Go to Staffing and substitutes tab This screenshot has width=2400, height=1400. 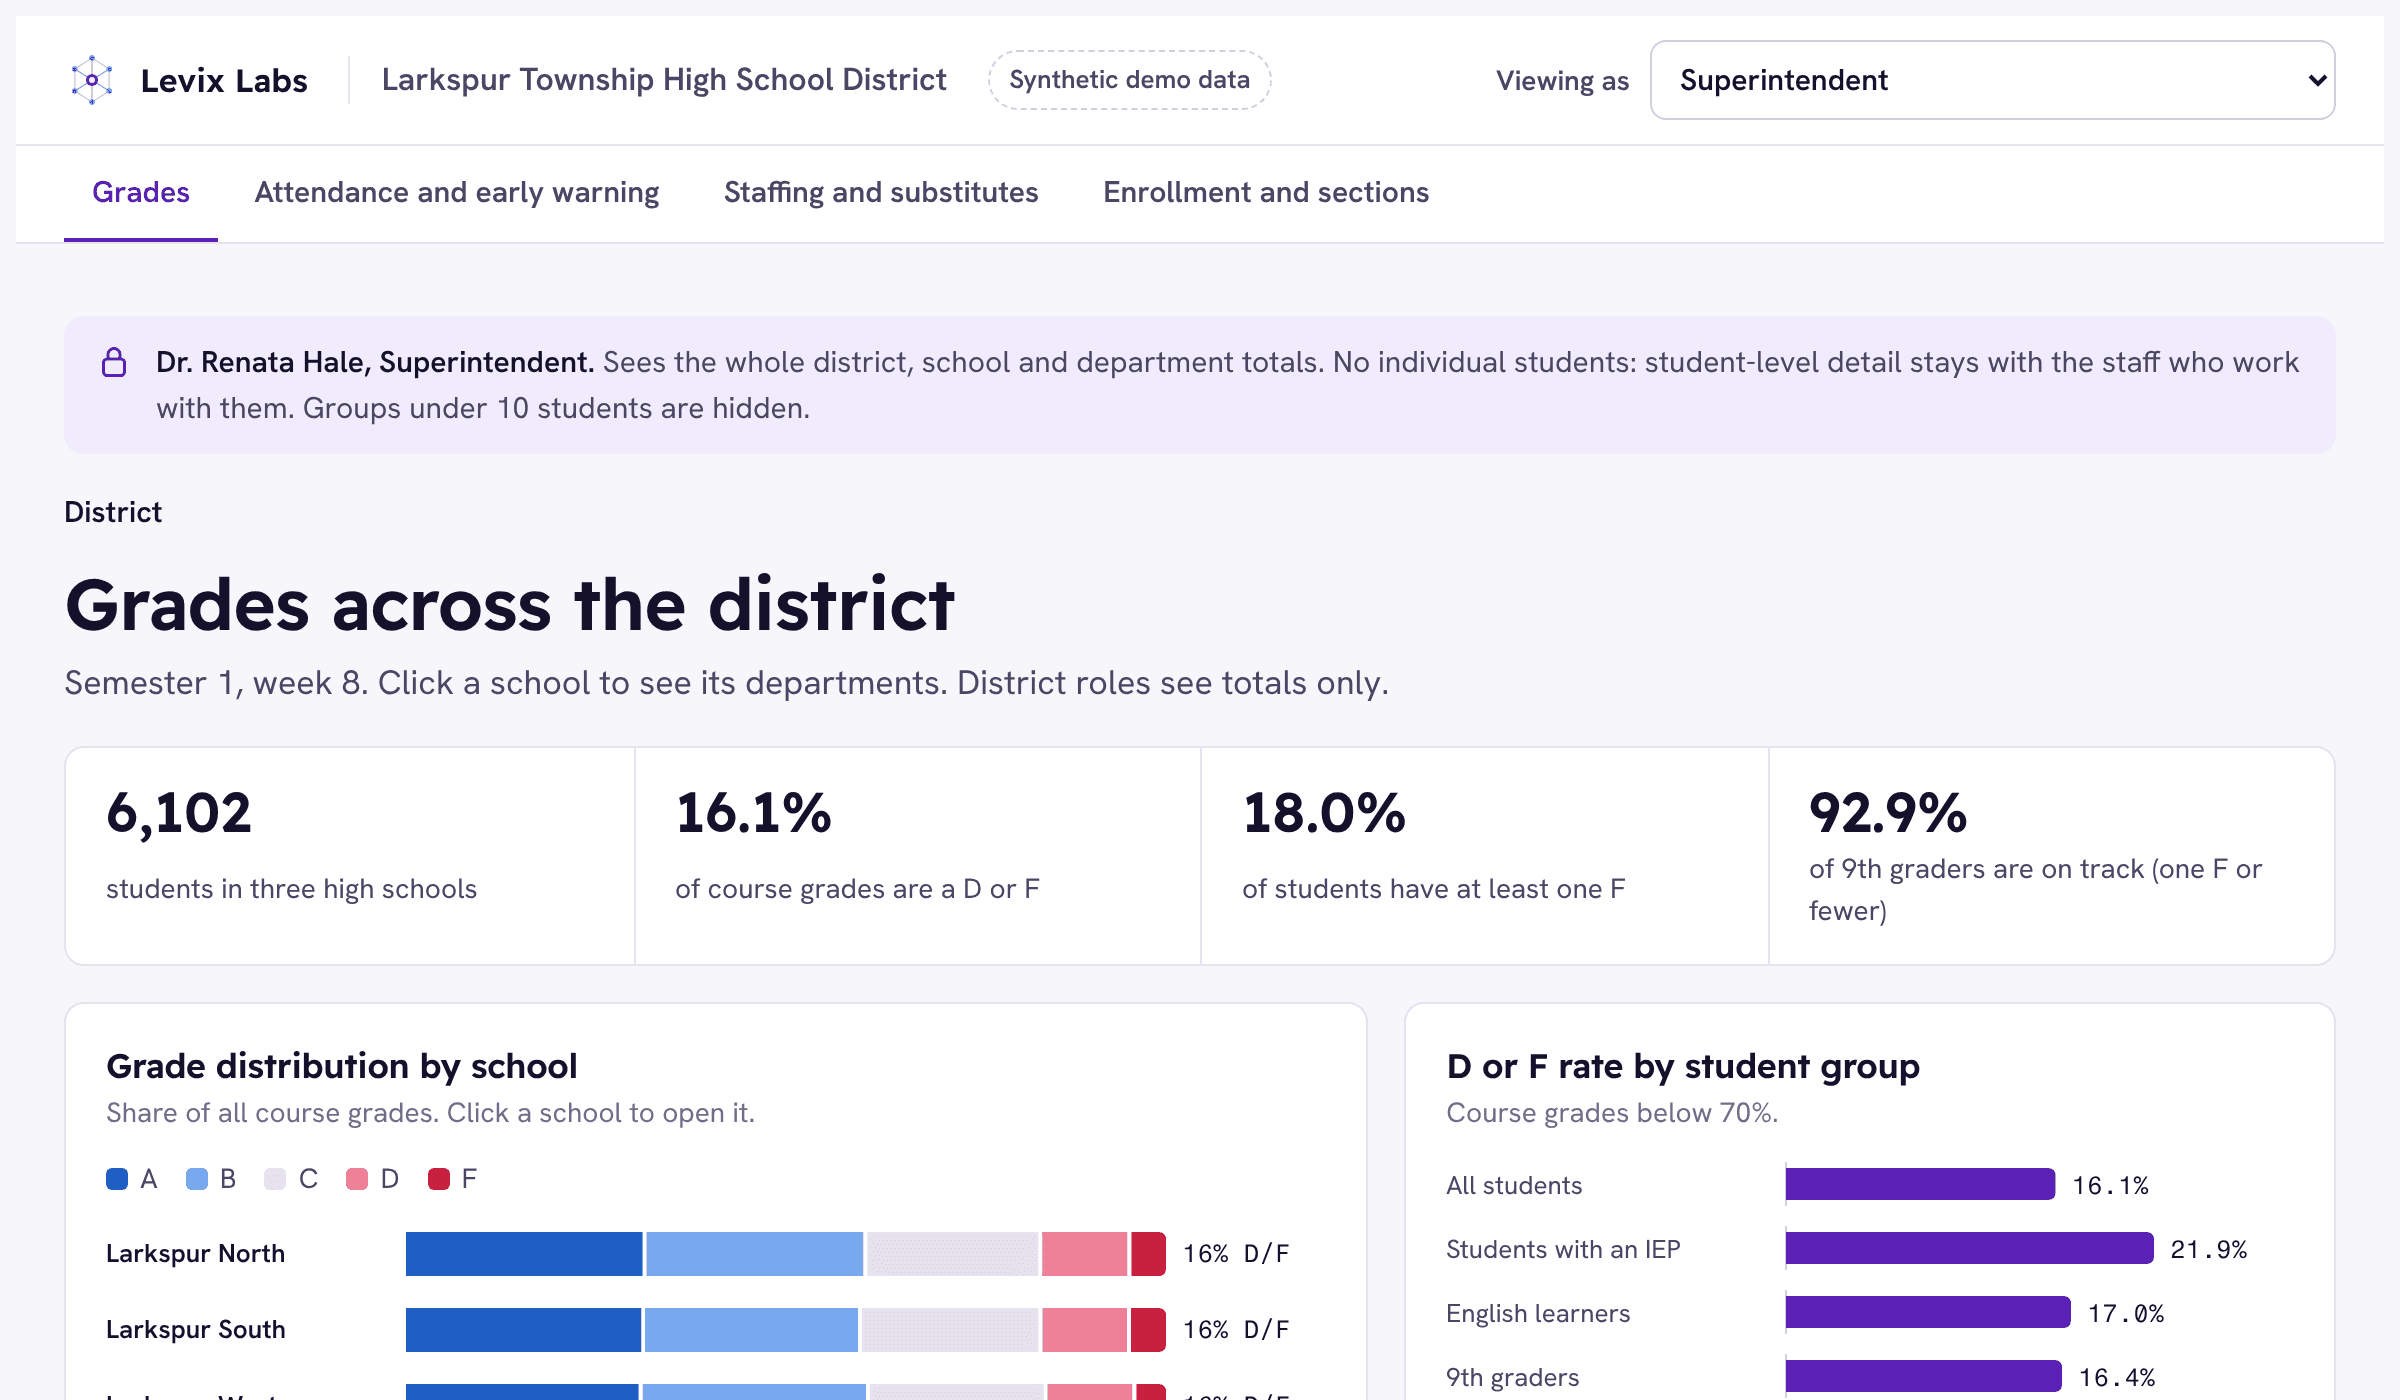[881, 192]
